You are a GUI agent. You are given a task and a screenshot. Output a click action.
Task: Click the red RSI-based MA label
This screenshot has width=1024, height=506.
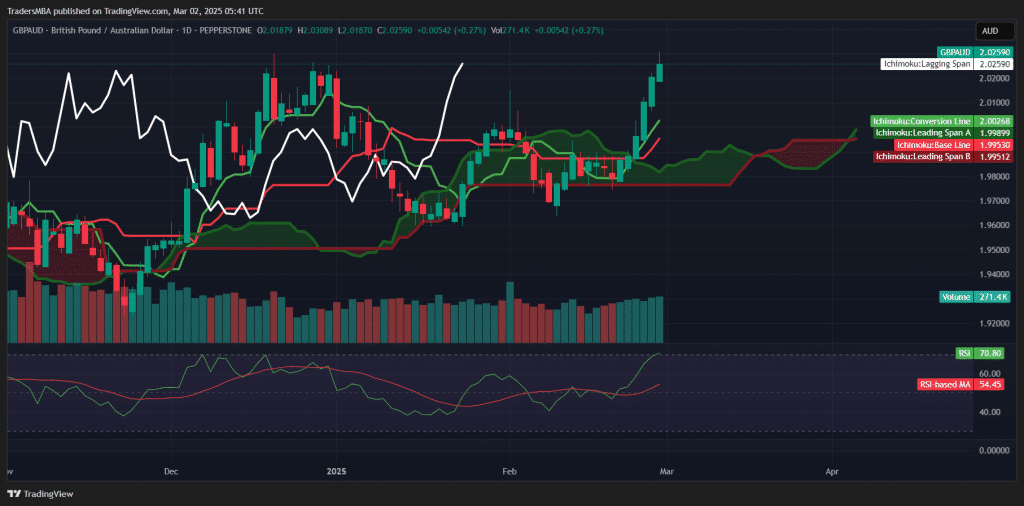pos(945,384)
